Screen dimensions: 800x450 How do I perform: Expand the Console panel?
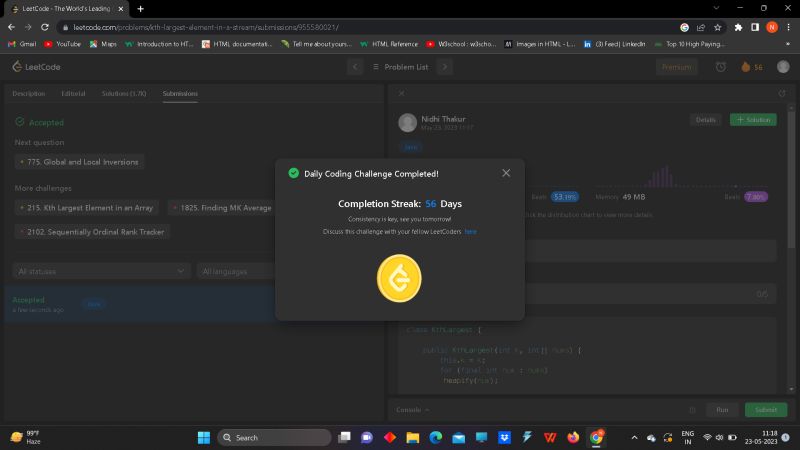click(413, 410)
